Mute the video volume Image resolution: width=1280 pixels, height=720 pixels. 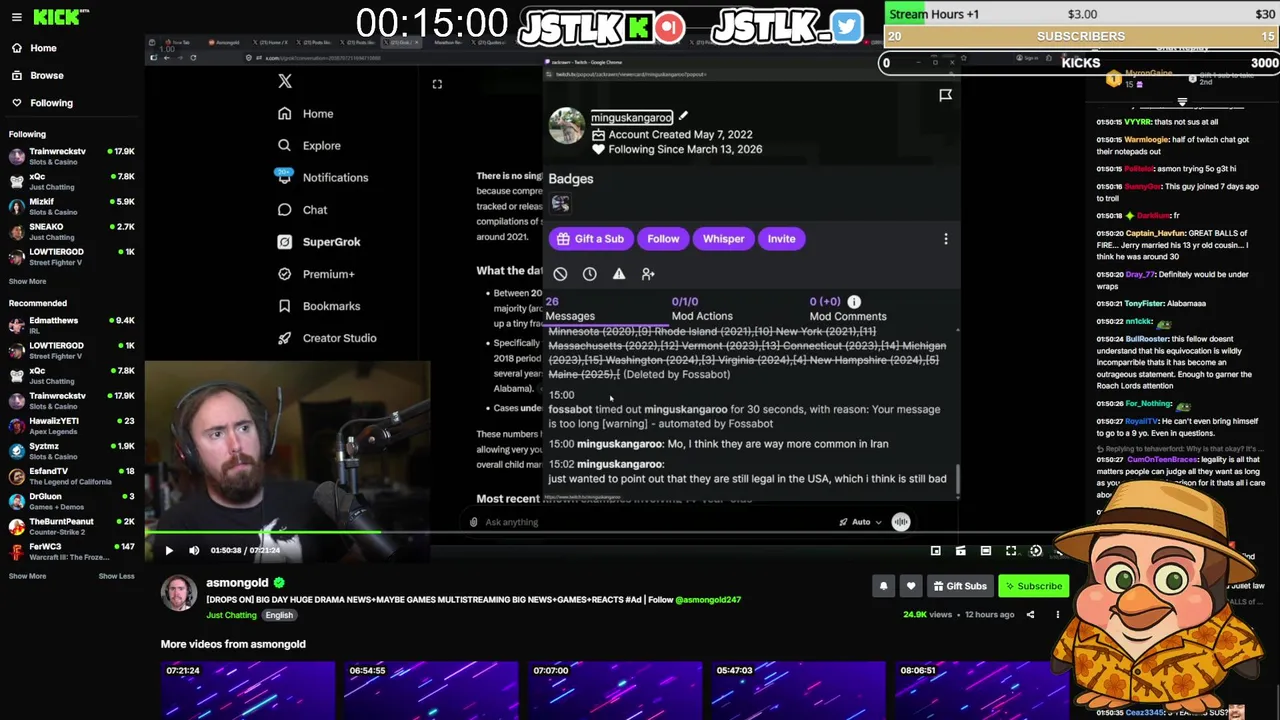tap(194, 550)
